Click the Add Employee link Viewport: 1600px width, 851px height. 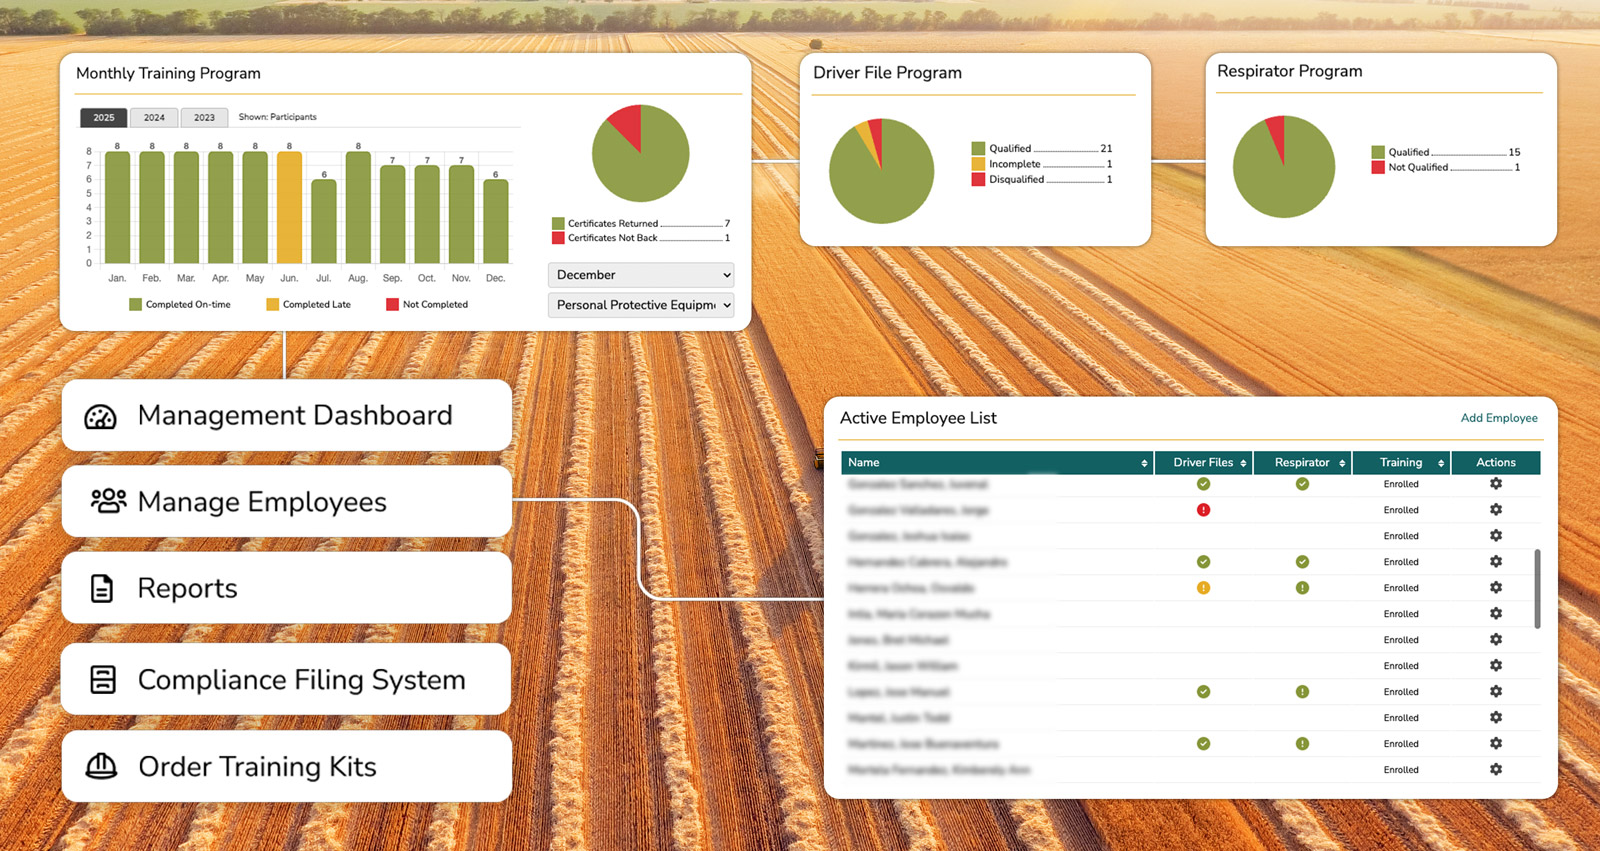click(1498, 418)
